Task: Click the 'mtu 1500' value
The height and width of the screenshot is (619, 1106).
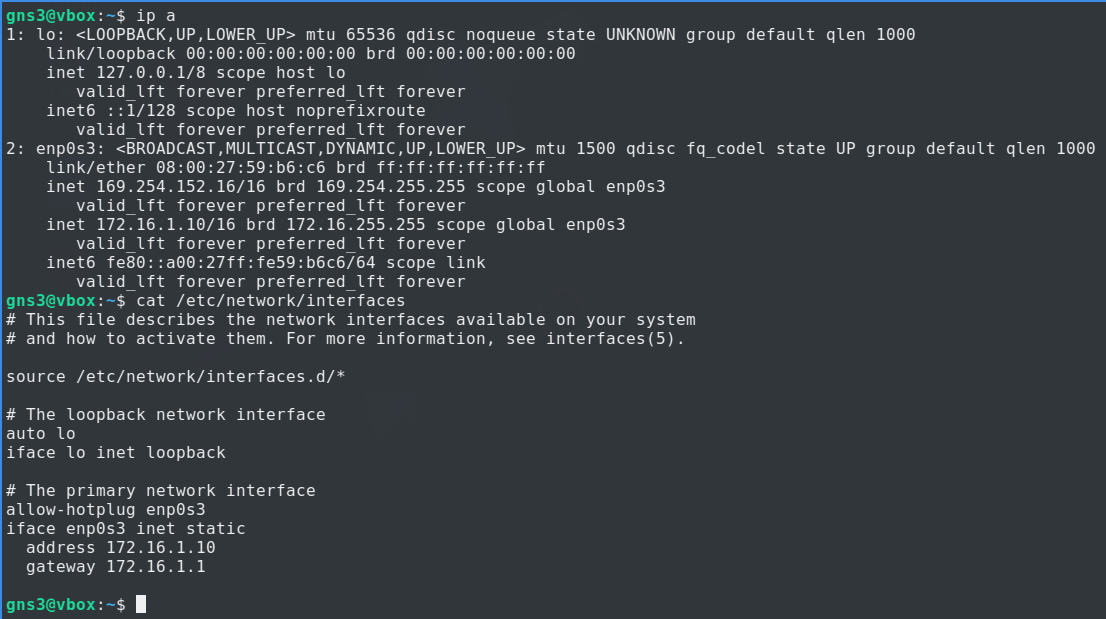Action: pyautogui.click(x=571, y=149)
